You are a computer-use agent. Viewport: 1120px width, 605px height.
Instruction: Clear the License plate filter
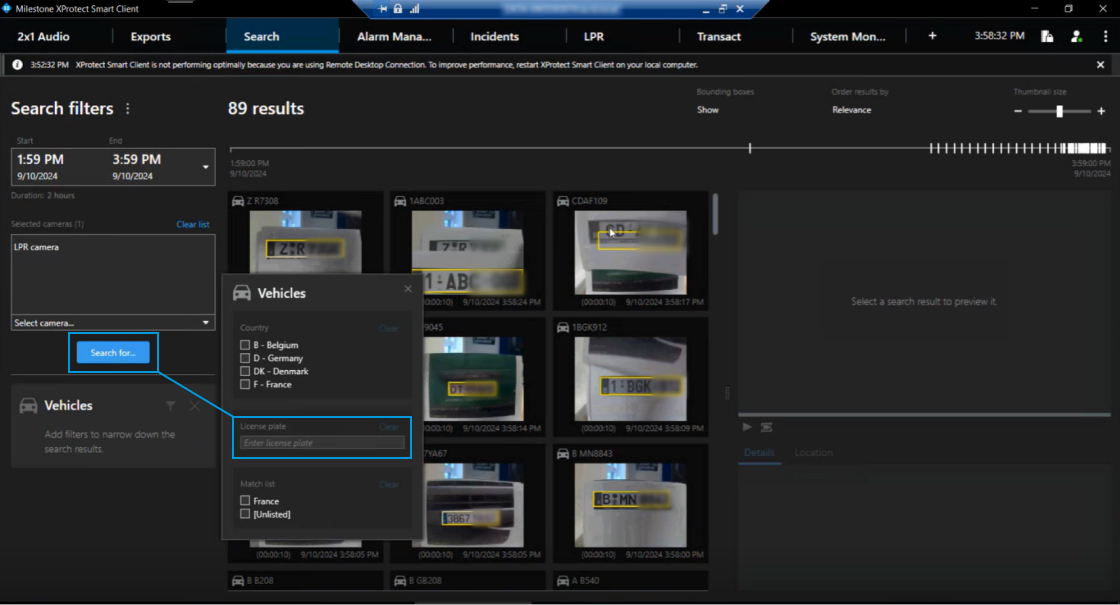[389, 427]
